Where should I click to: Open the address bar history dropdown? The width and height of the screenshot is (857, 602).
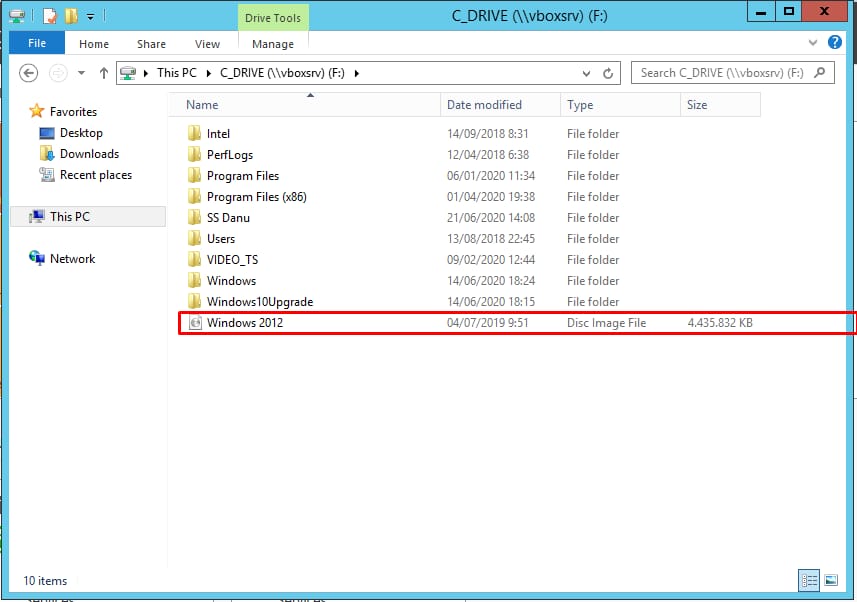(586, 73)
